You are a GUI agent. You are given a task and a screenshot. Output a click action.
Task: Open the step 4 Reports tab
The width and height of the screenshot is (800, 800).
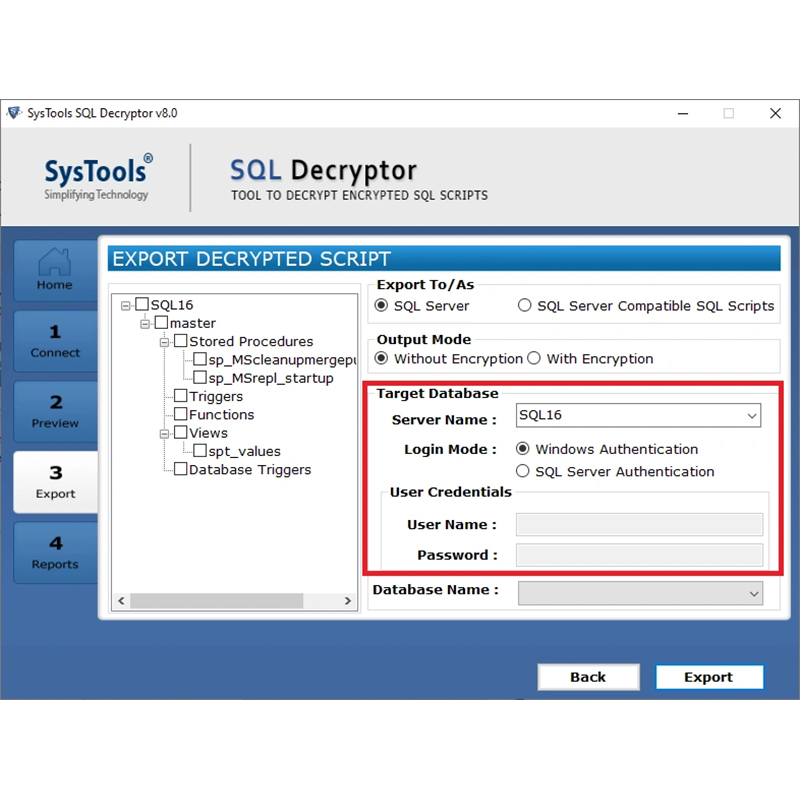pos(55,552)
